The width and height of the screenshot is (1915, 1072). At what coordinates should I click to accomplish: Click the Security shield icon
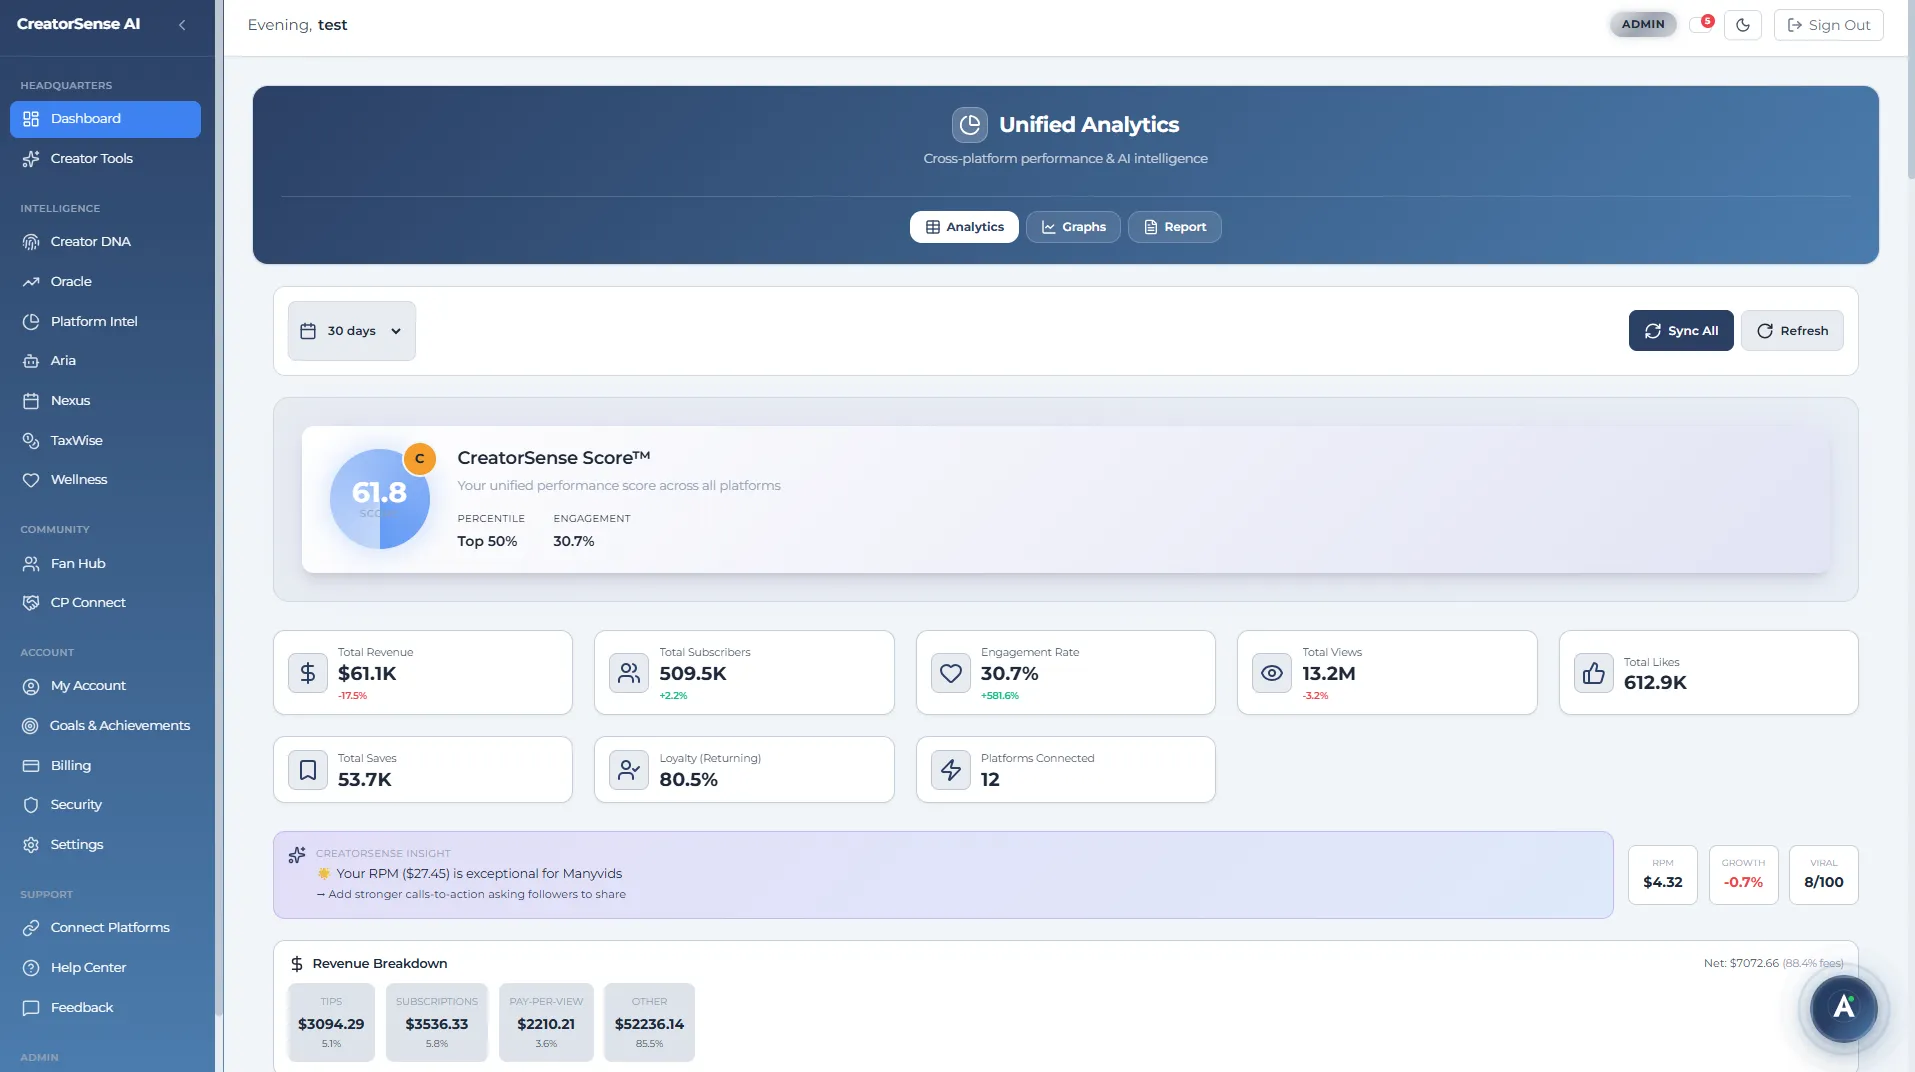pos(31,804)
